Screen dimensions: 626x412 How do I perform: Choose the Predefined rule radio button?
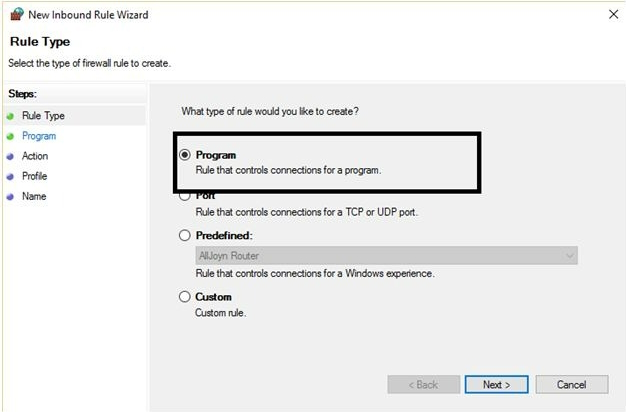click(184, 236)
